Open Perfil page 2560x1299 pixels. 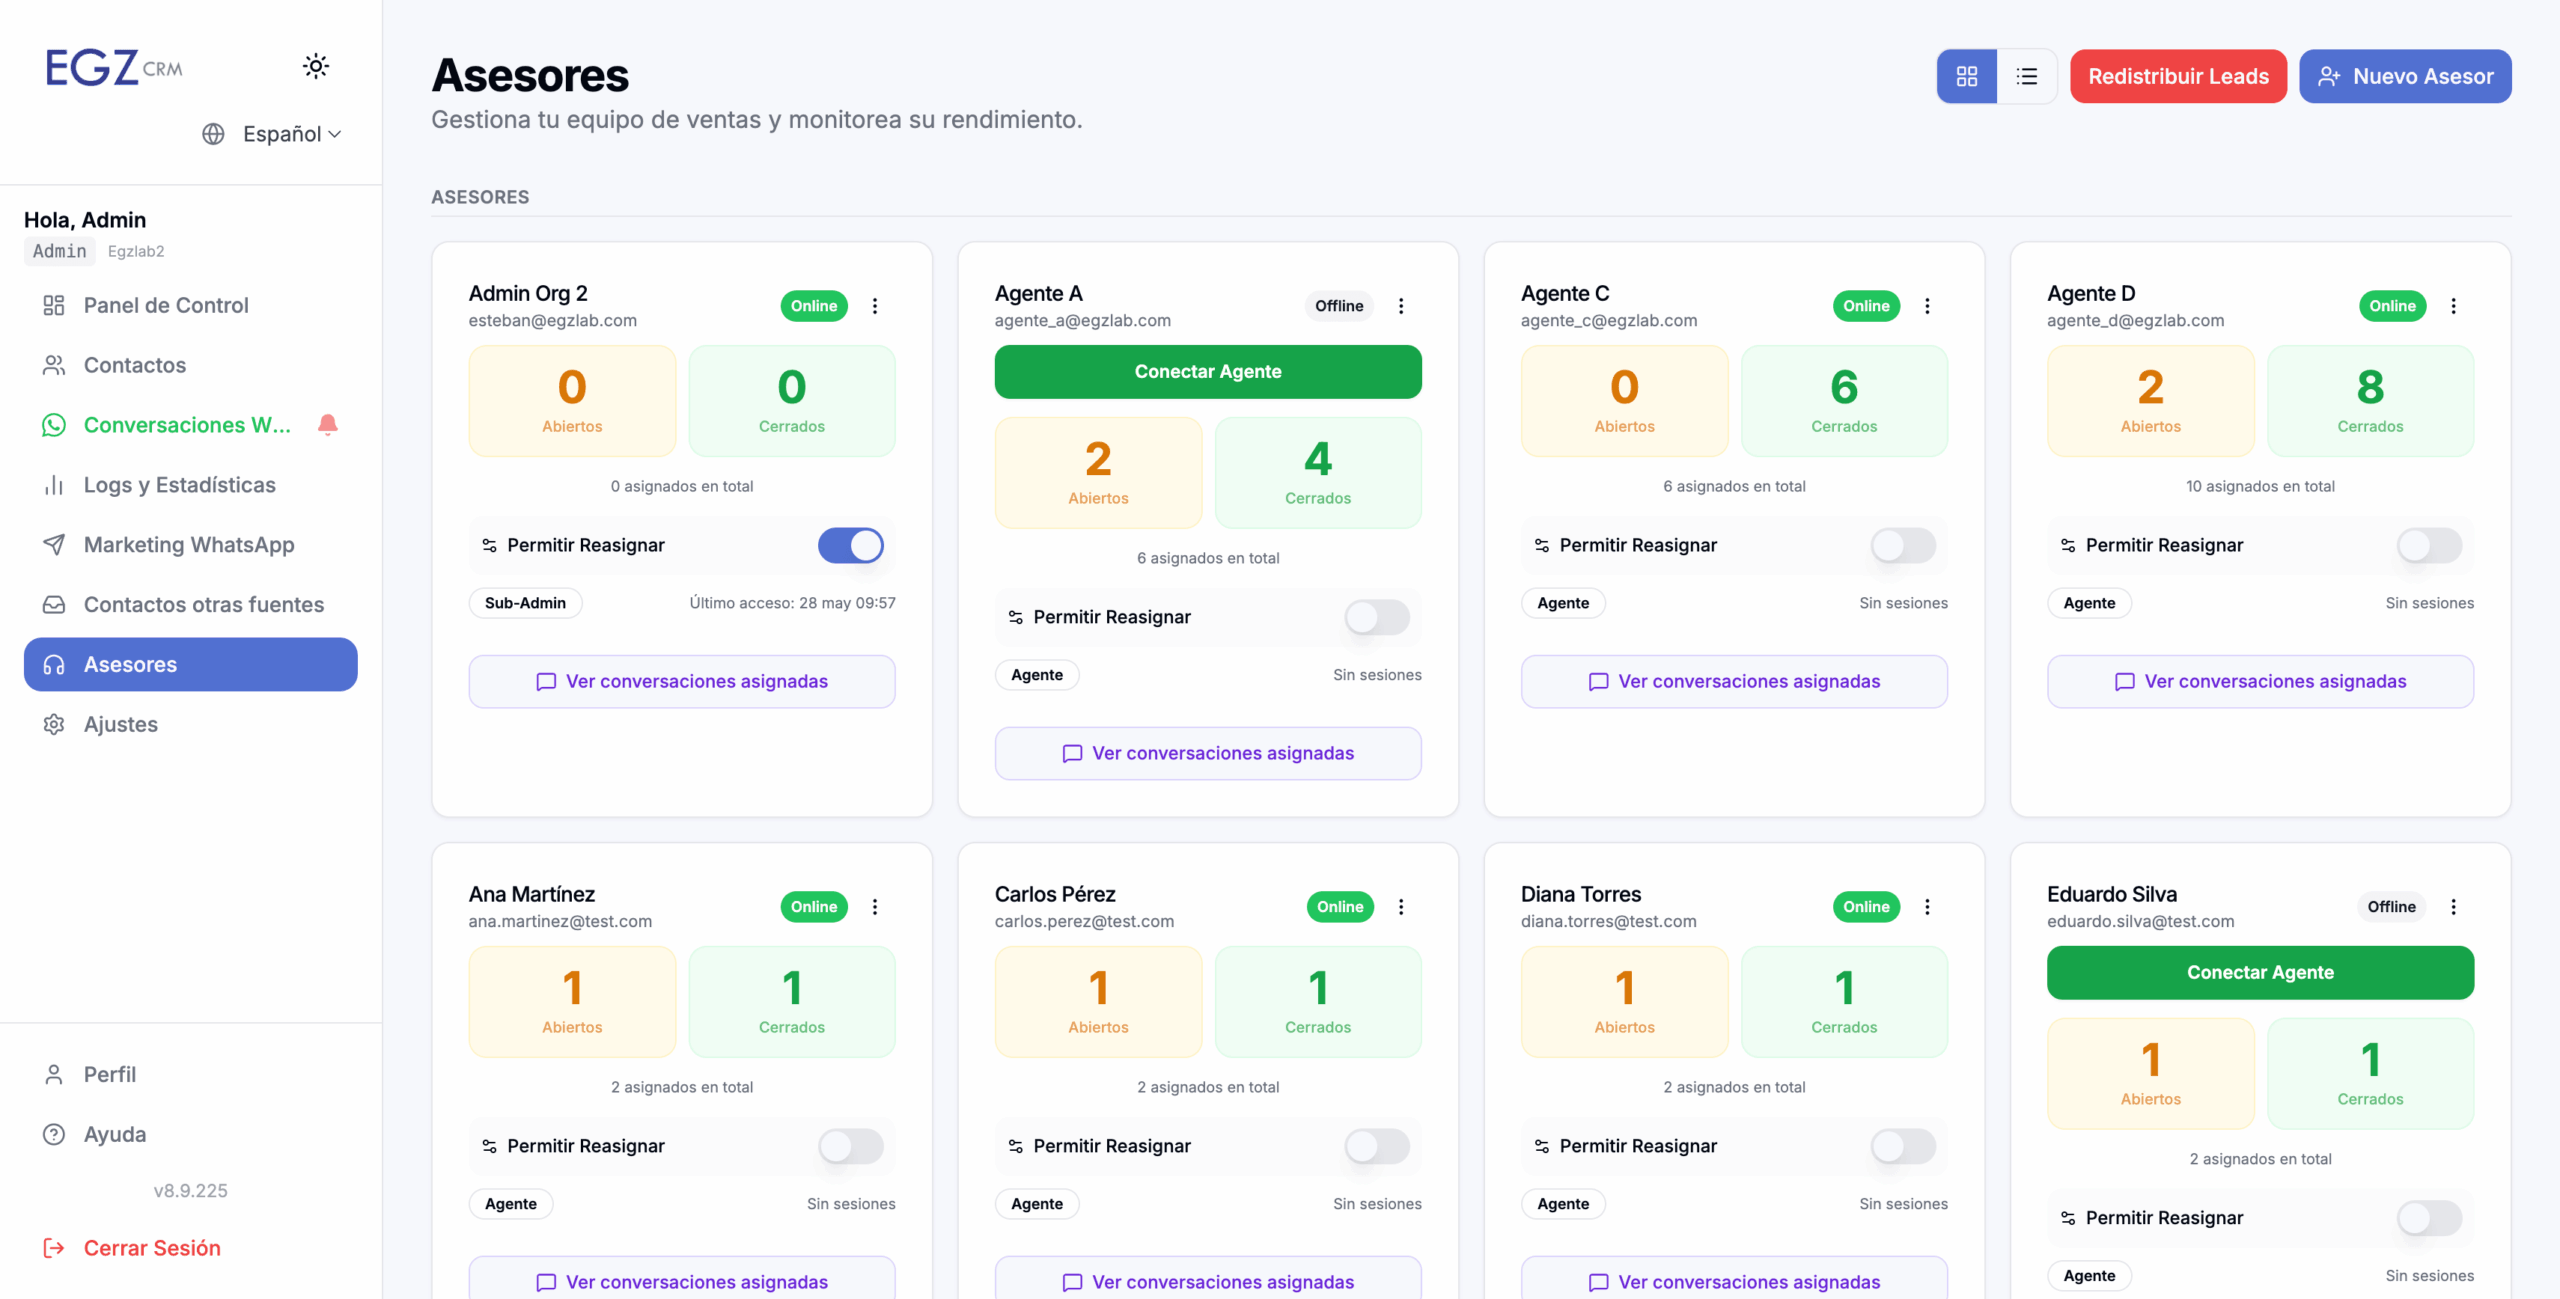pos(190,1074)
